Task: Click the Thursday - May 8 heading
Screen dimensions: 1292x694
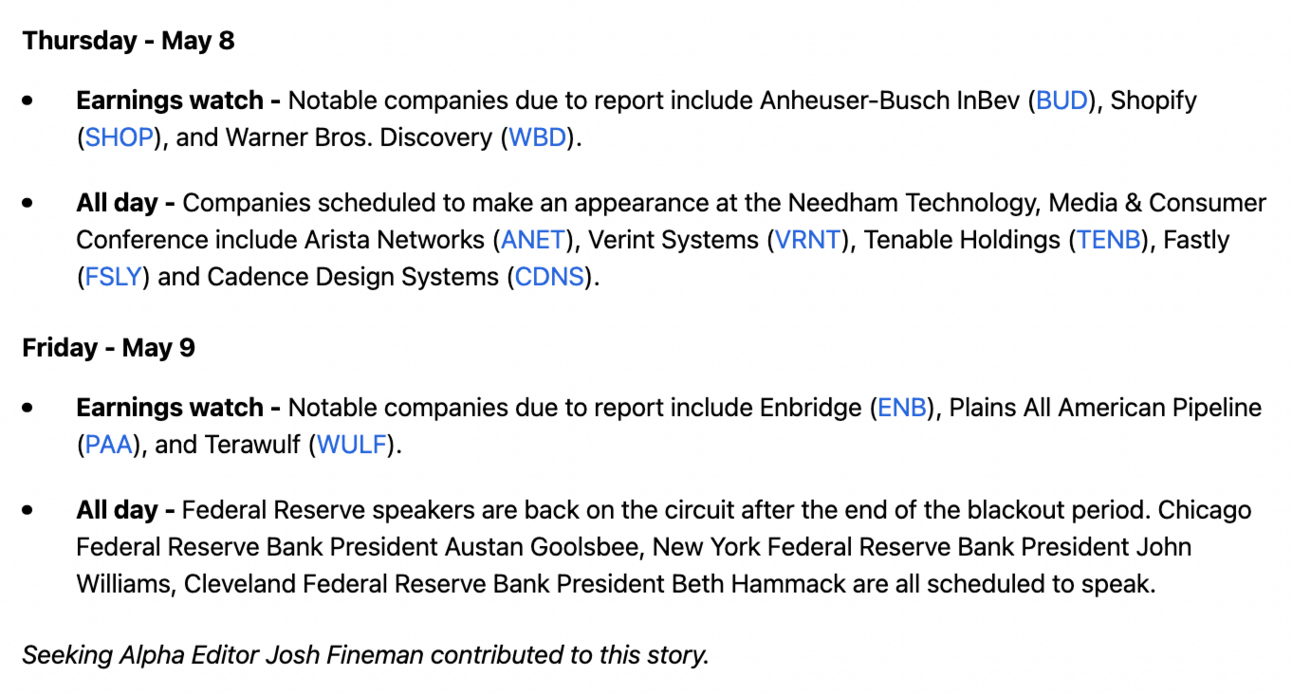Action: 128,41
